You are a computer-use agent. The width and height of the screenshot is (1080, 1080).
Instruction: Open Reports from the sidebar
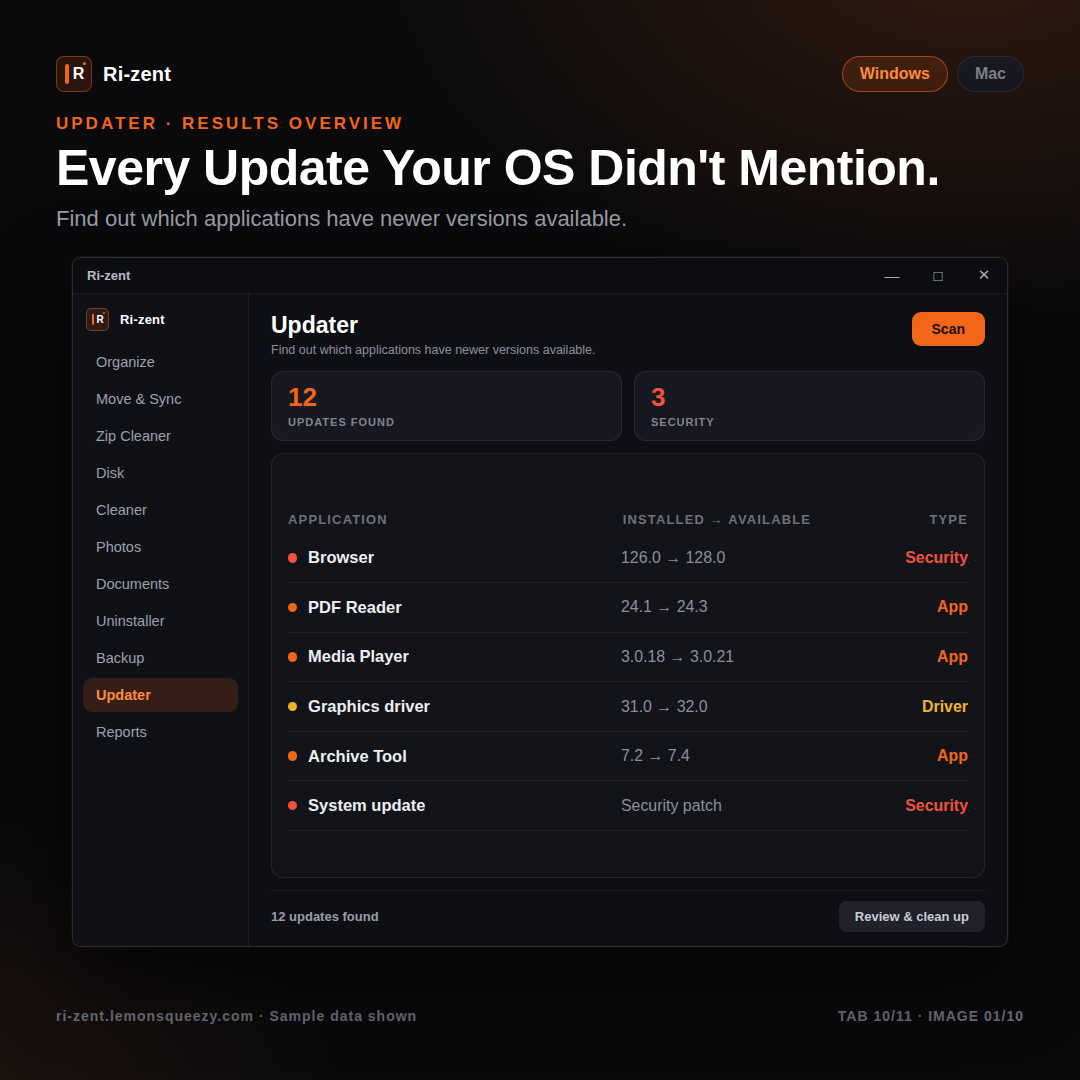click(160, 732)
